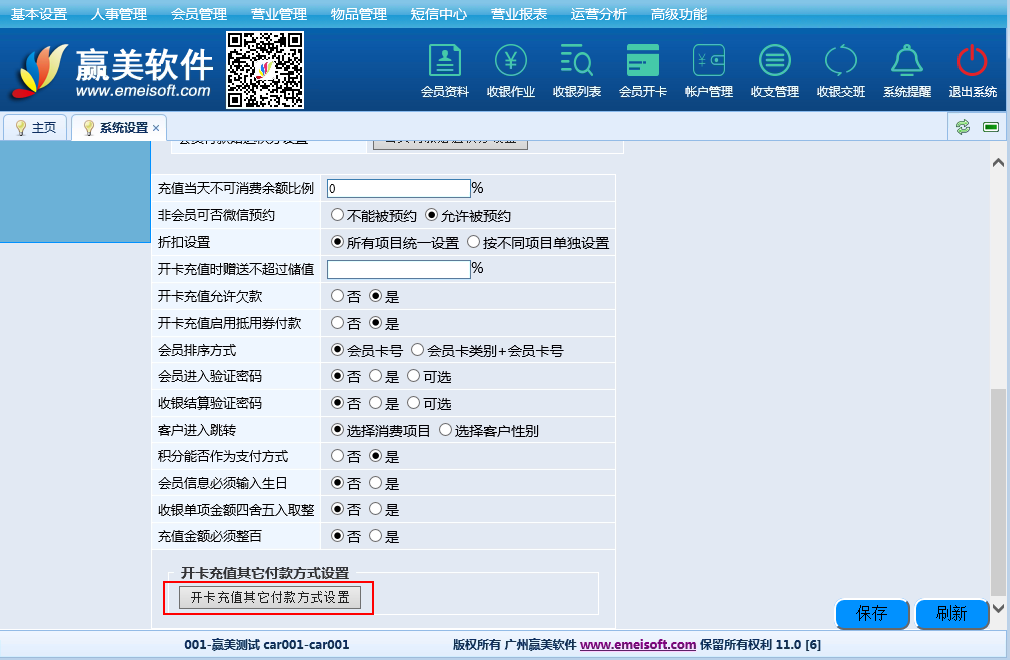This screenshot has height=660, width=1010.
Task: Choose 可选 for 会员进入验证密码
Action: pos(414,377)
